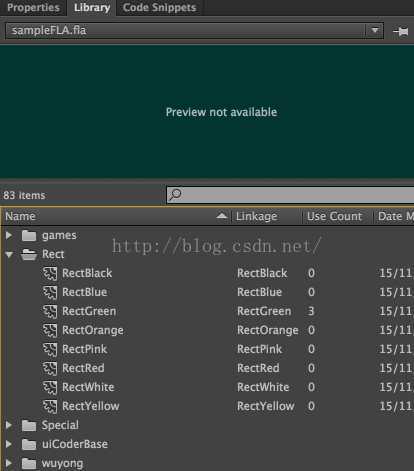Select the Special folder icon

[29, 425]
